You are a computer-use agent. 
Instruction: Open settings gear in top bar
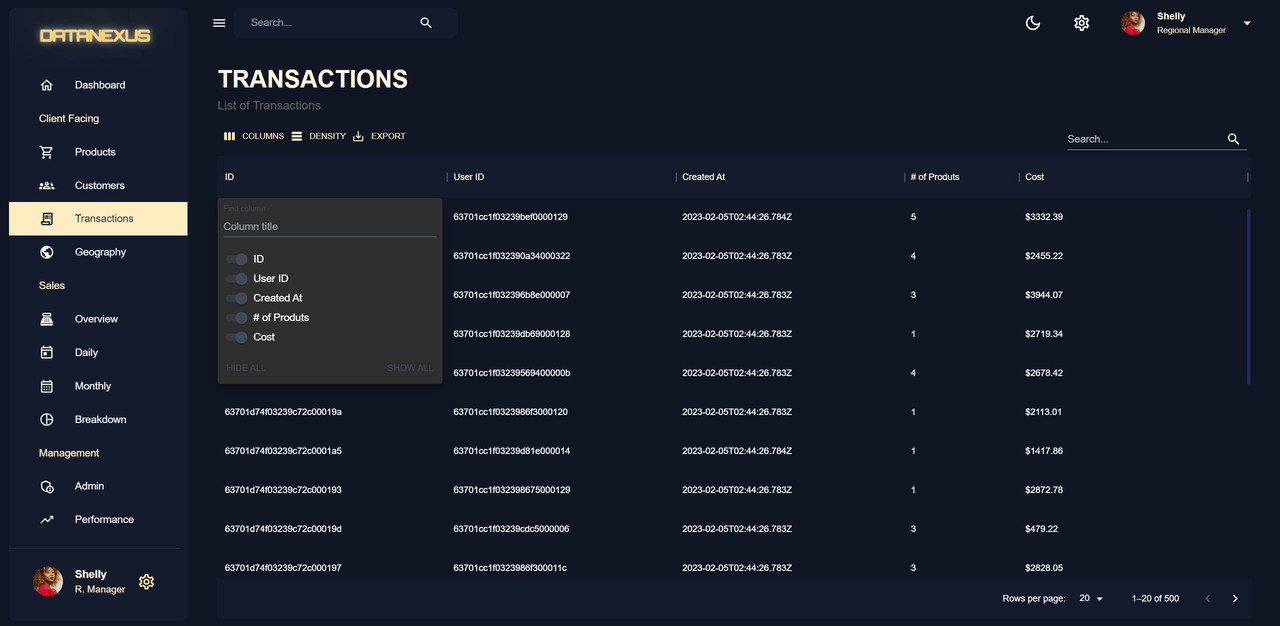(1081, 23)
